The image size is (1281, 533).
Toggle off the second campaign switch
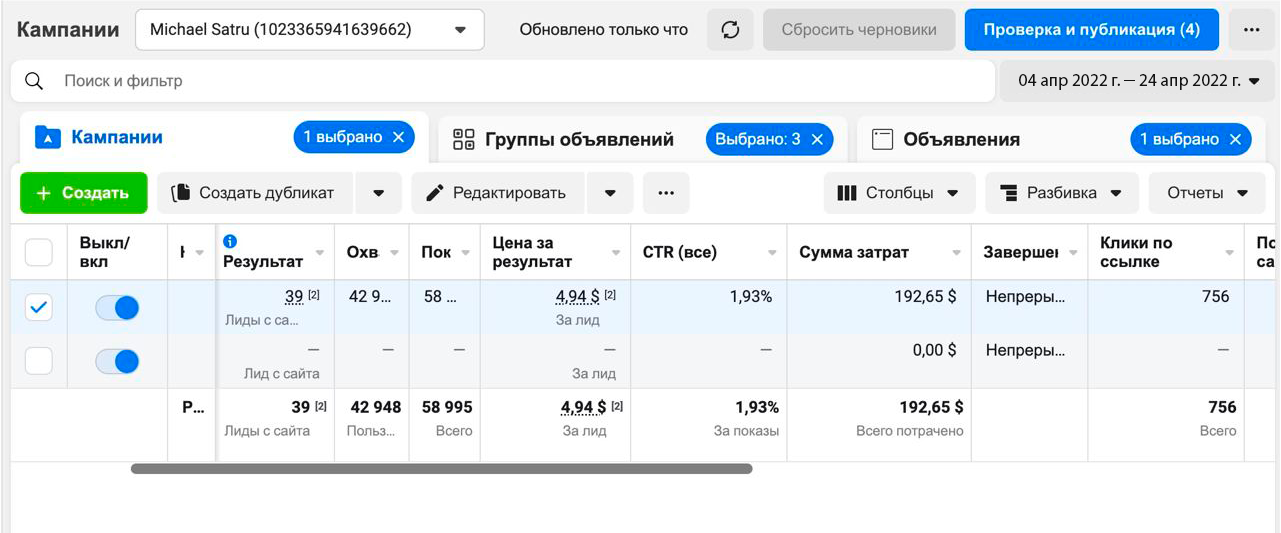117,361
